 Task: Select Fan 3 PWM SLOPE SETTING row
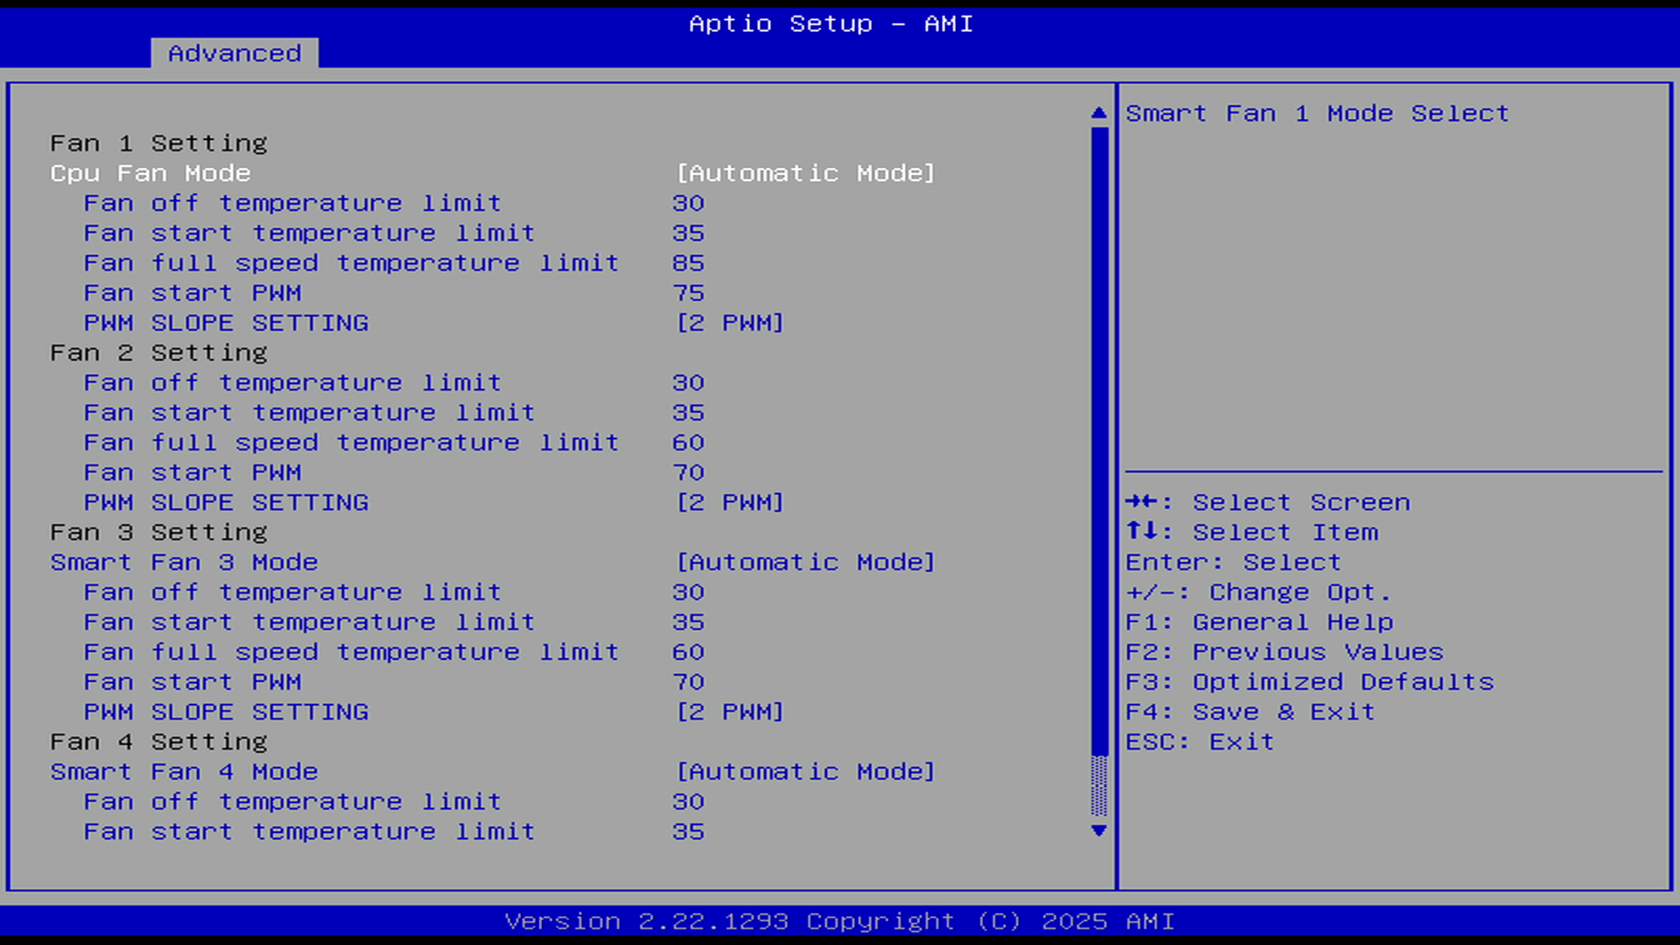[x=226, y=712]
